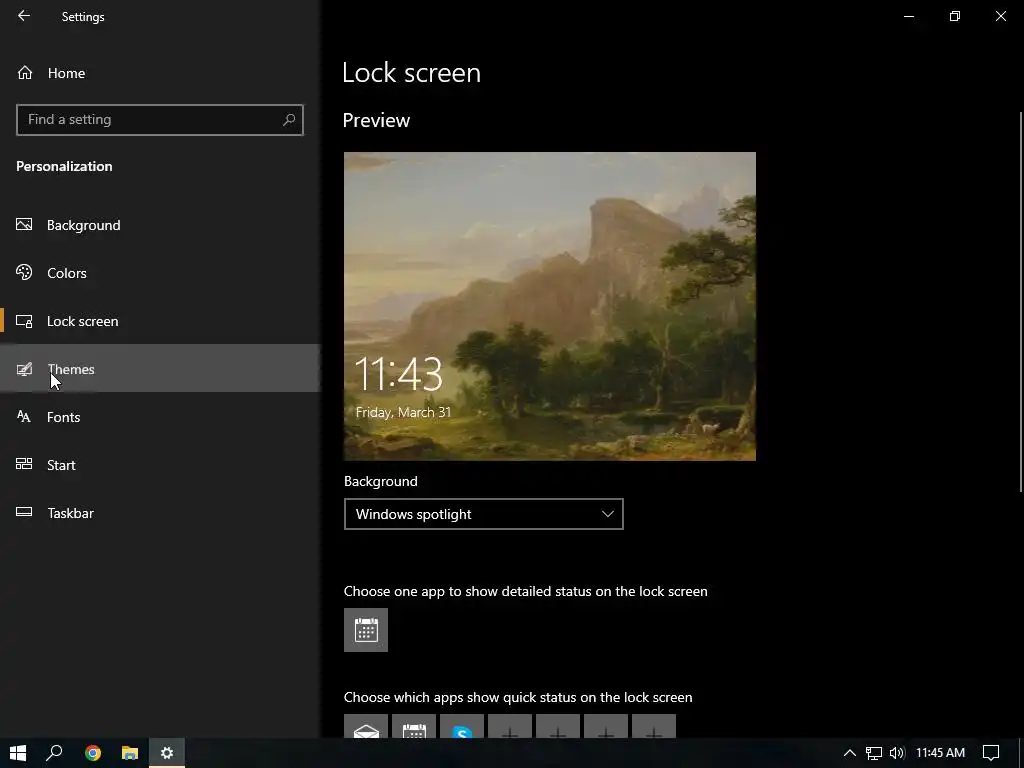
Task: Click the Mail quick status app tile
Action: tap(366, 726)
